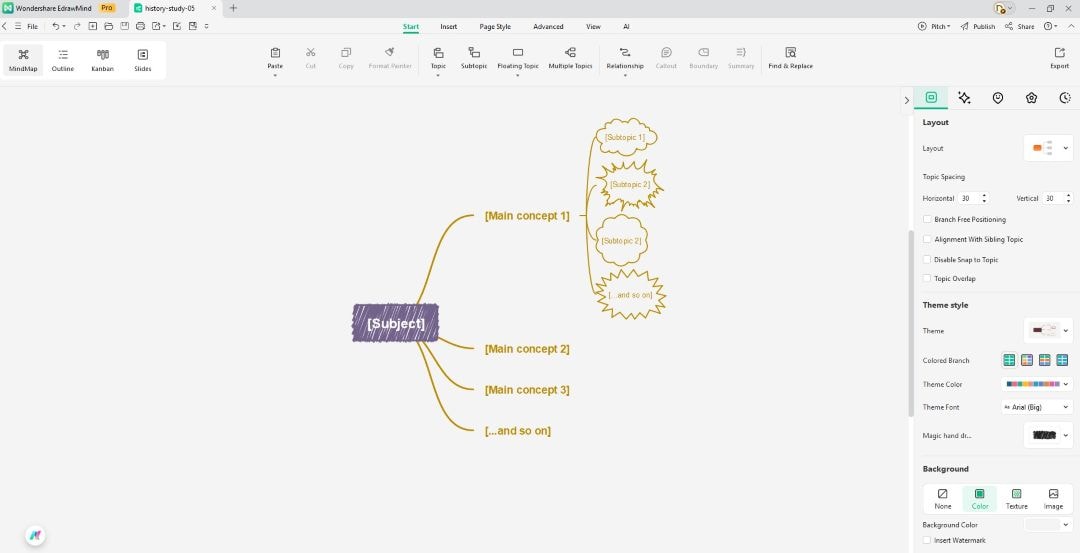This screenshot has width=1080, height=553.
Task: Open the AI sparkle panel tab
Action: (x=964, y=98)
